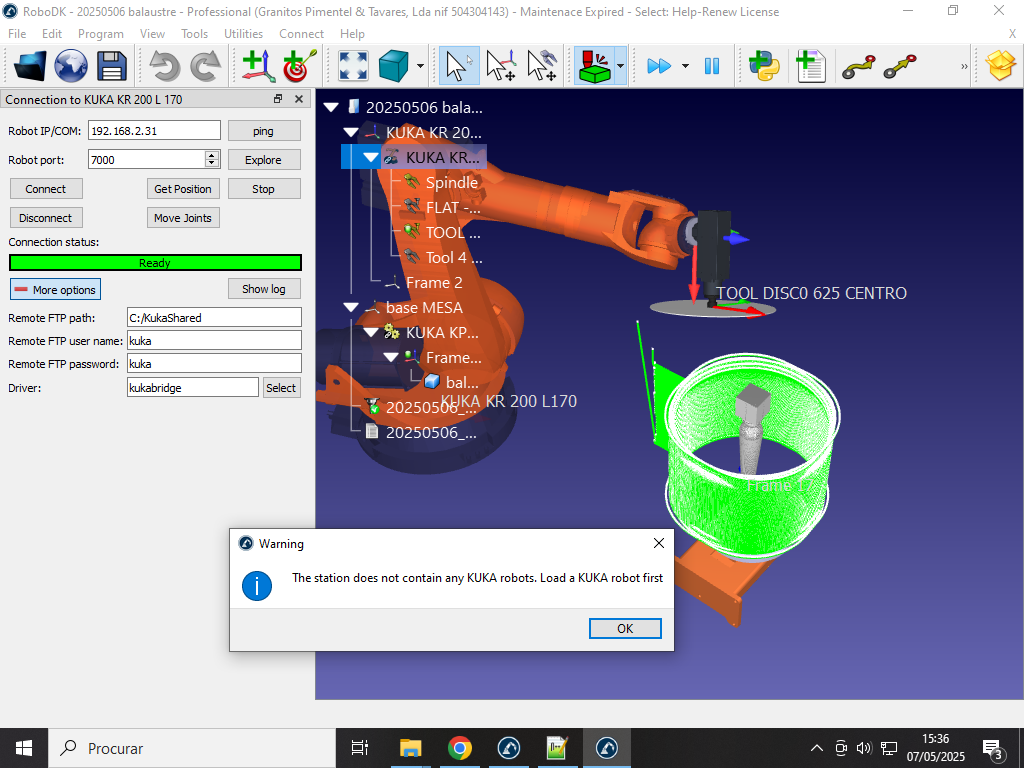
Task: Pause the simulation
Action: click(x=712, y=67)
